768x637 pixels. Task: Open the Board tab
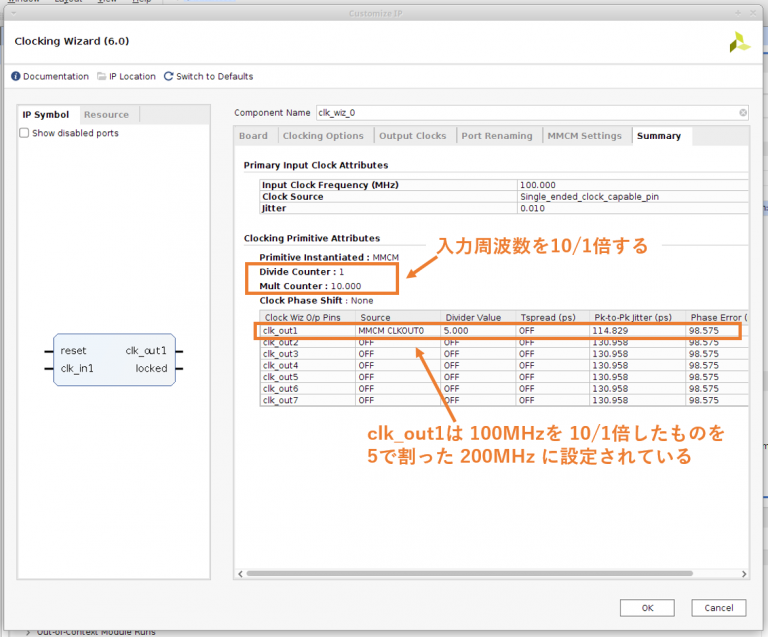tap(253, 136)
